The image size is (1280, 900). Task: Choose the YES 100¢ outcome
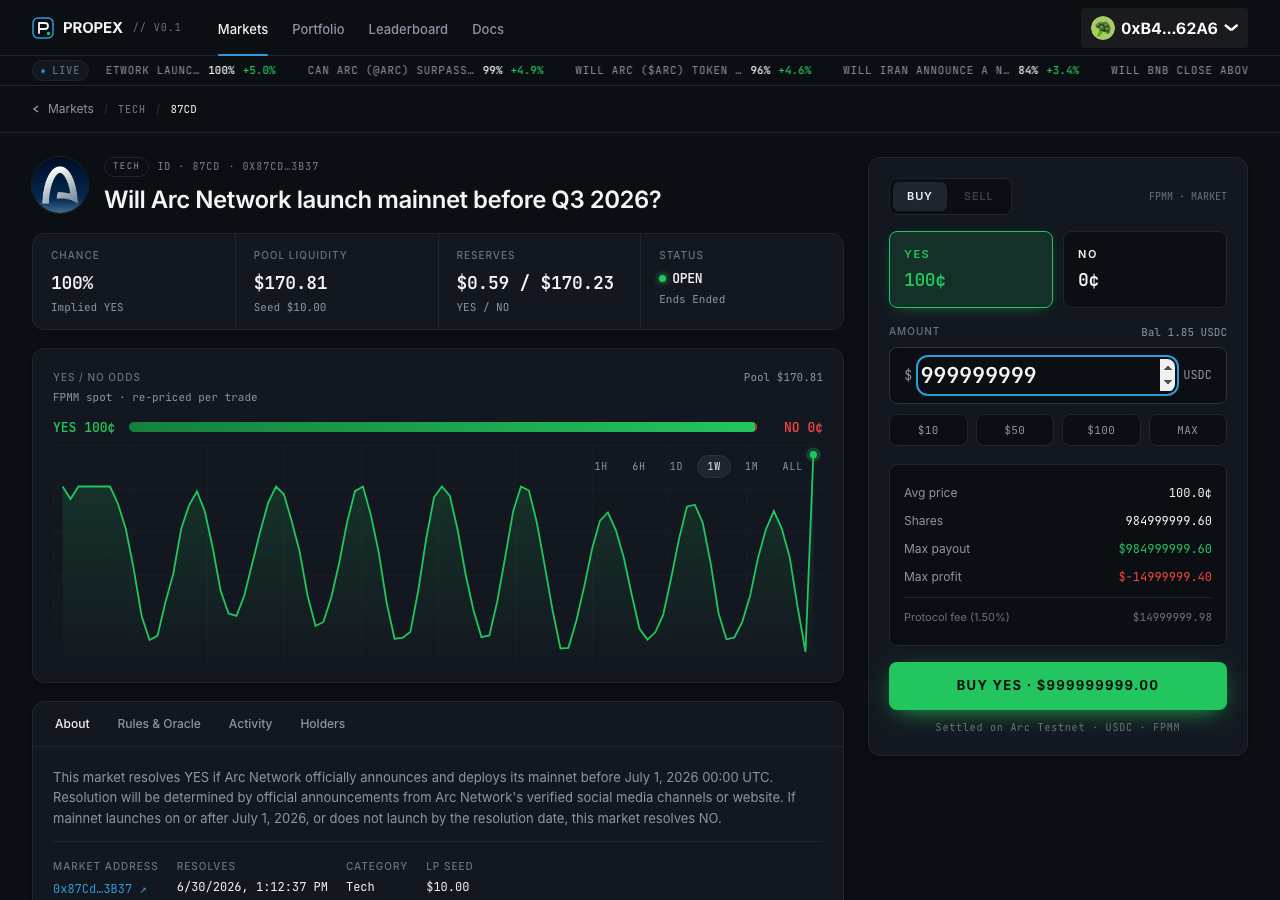pos(971,269)
